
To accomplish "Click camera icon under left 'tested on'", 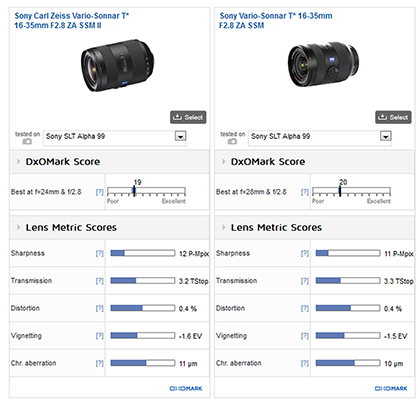I will click(x=27, y=141).
